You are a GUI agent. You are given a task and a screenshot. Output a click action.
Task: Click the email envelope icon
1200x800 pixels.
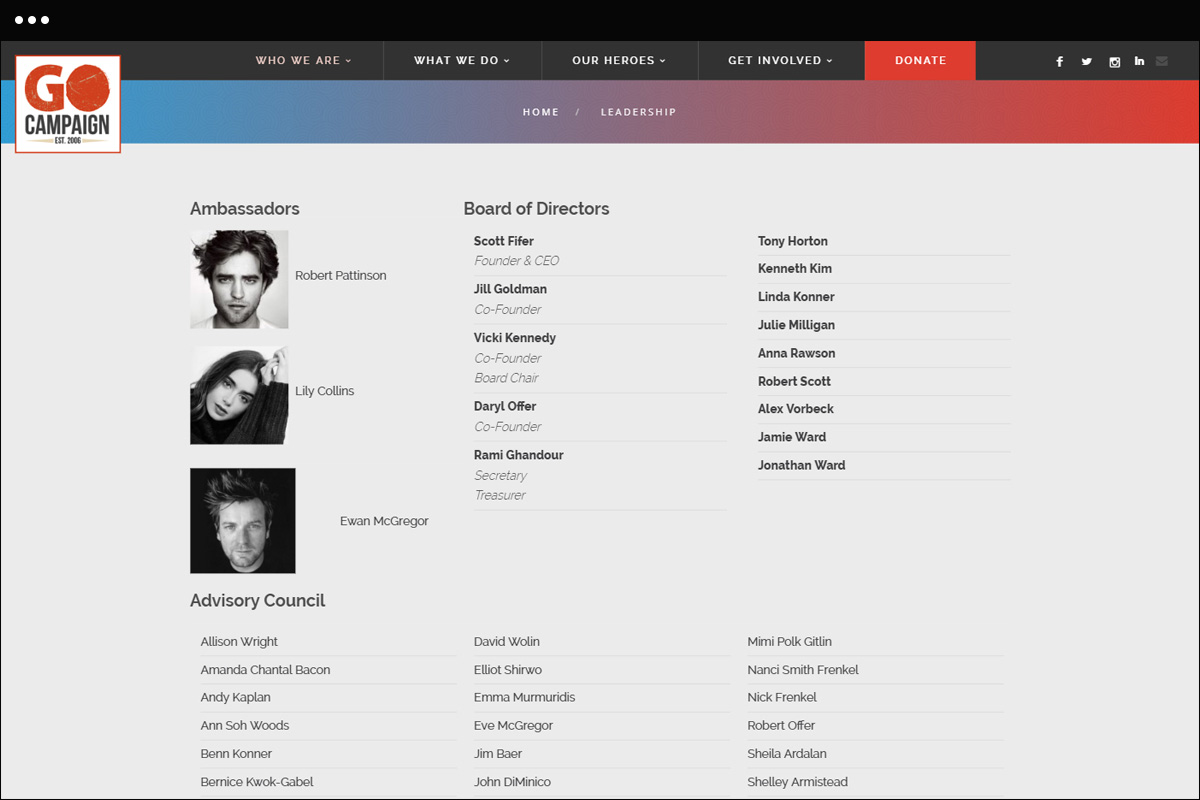tap(1162, 62)
